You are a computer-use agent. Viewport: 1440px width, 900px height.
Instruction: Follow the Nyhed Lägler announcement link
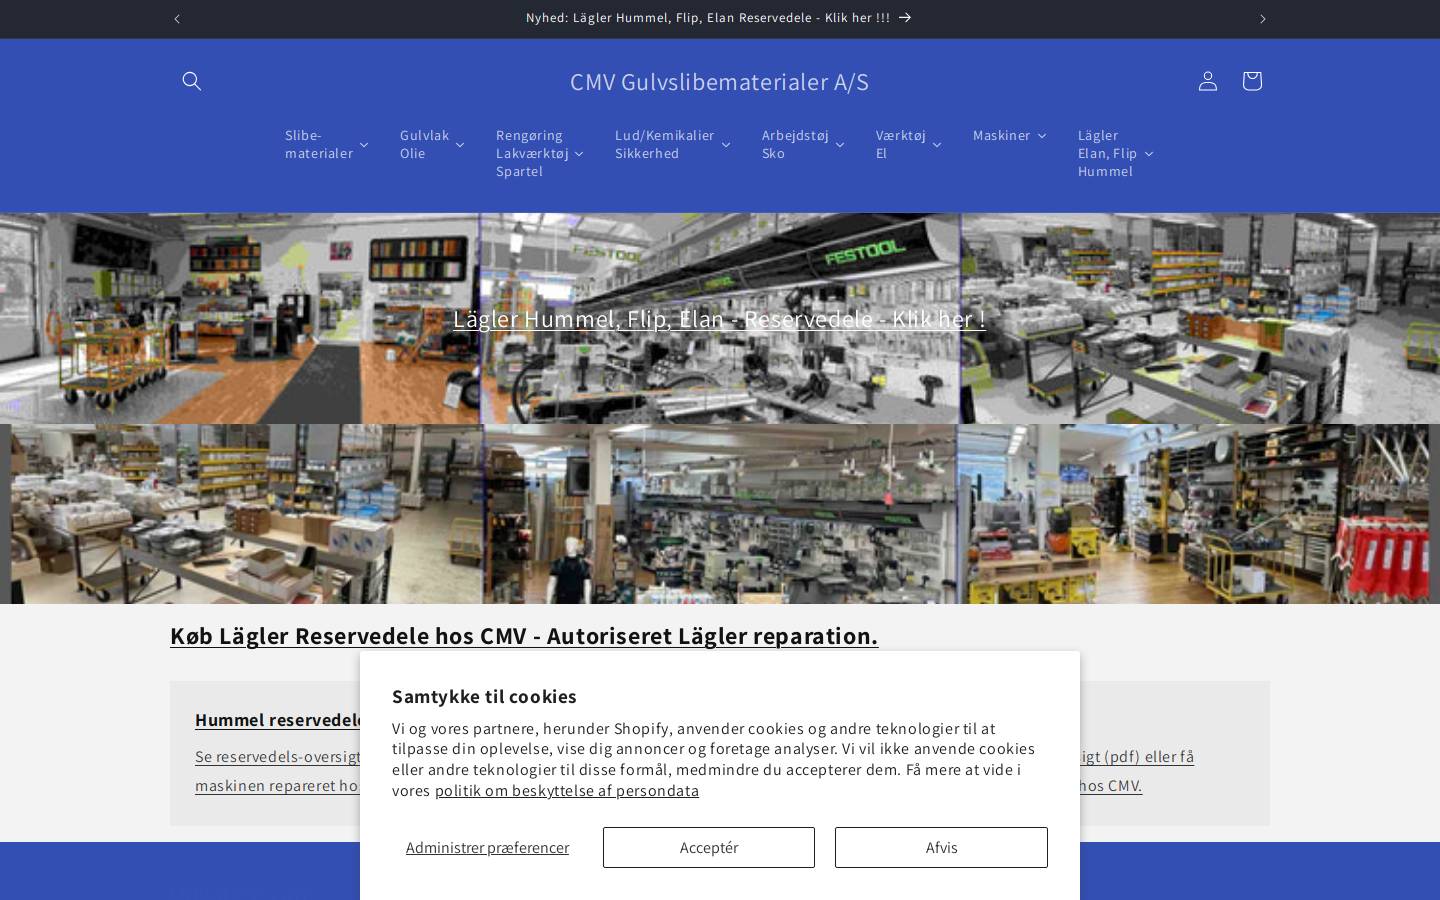click(719, 18)
